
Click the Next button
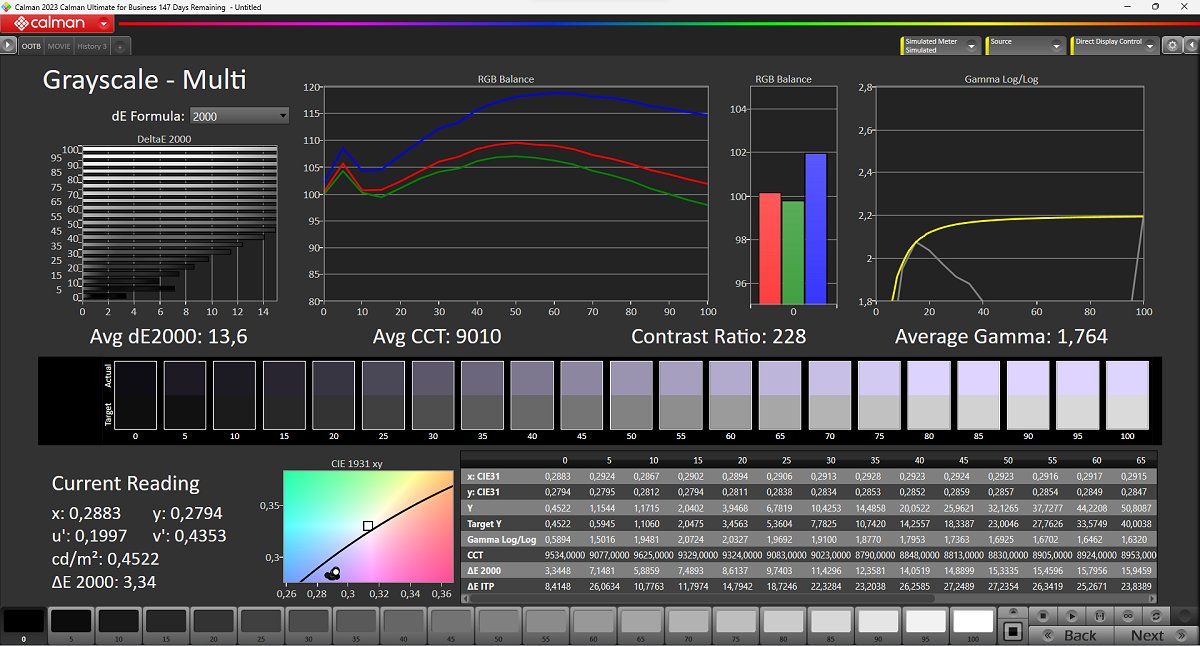1154,635
